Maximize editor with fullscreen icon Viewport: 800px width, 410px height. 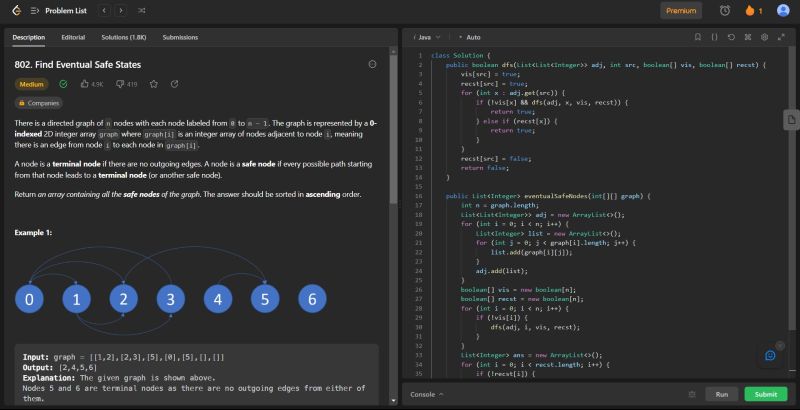click(x=781, y=37)
